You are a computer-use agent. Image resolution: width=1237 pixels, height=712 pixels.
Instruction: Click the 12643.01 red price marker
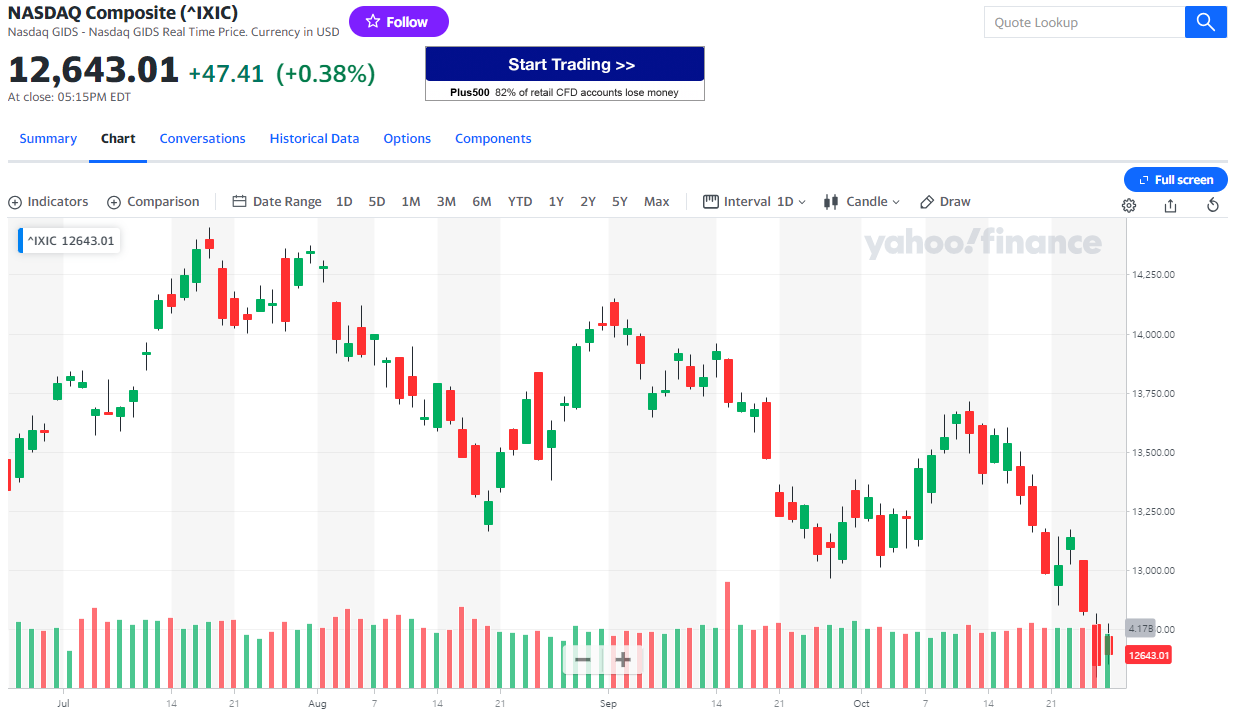click(1149, 656)
